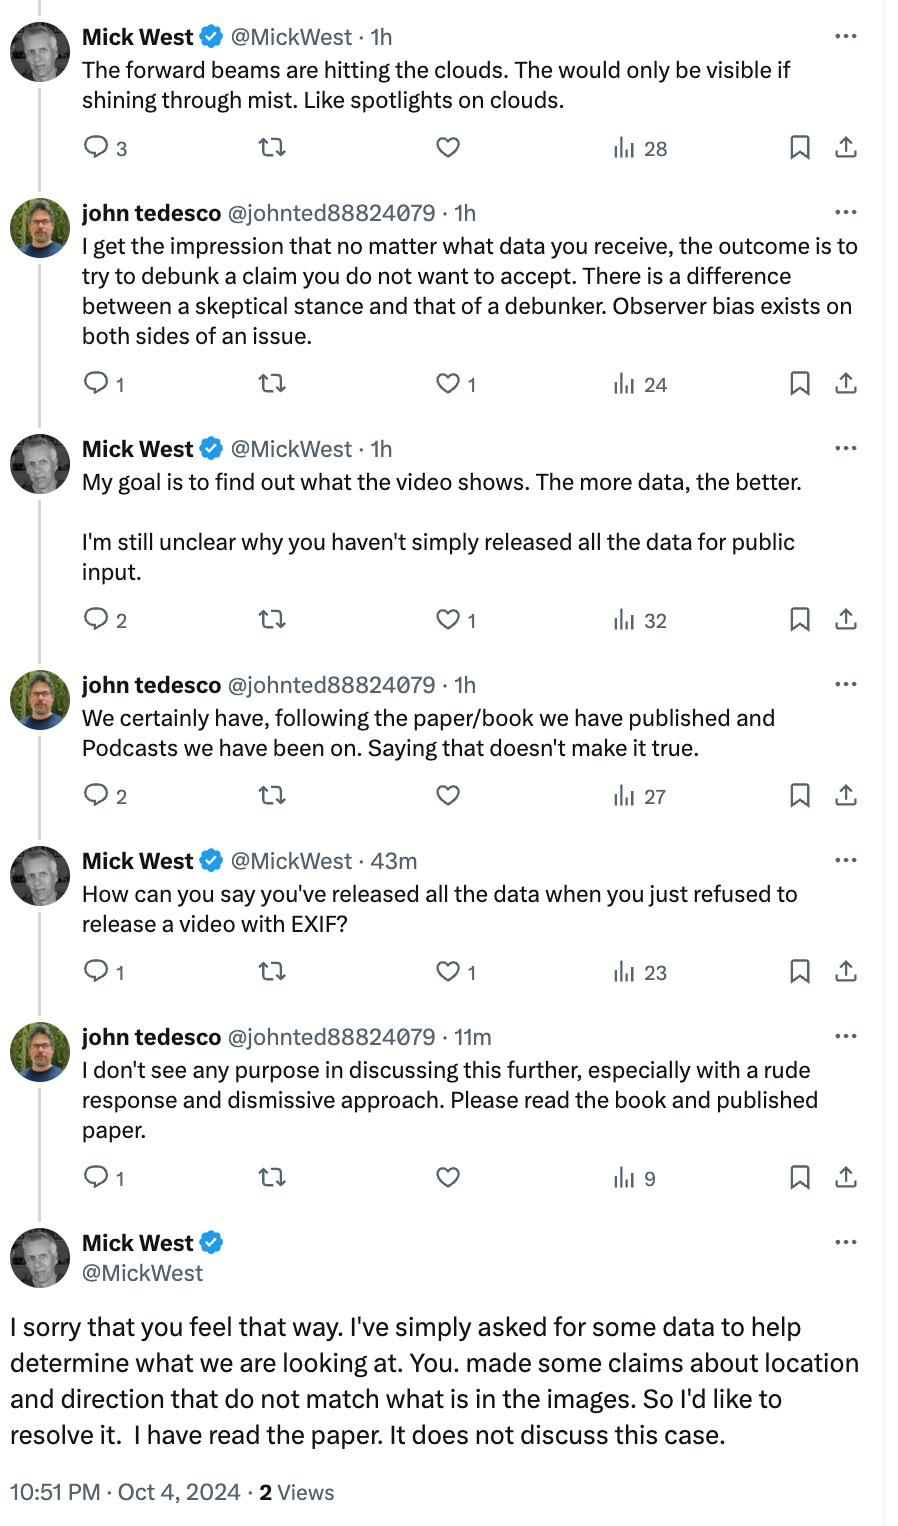Open the '10:51 PM · Oct 4, 2024' timestamp

(125, 1492)
